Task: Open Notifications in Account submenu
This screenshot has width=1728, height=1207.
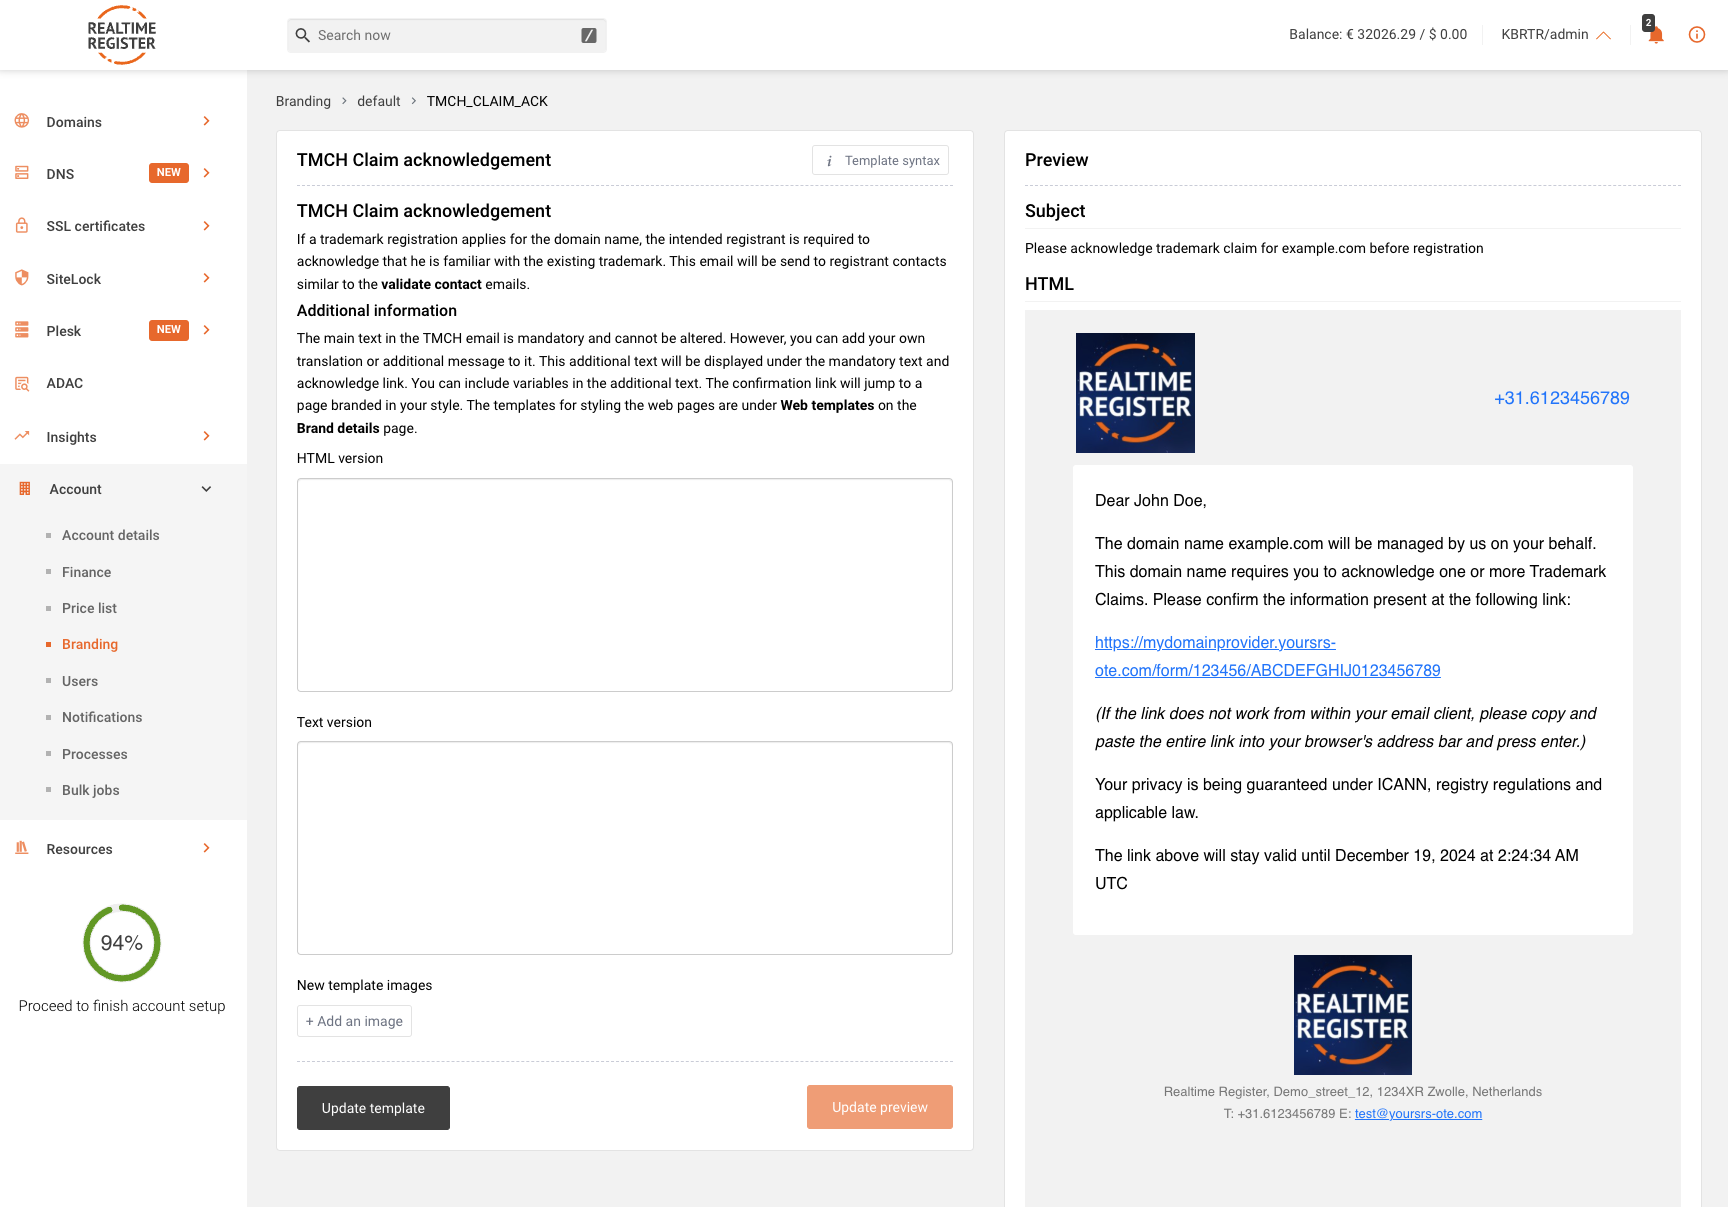Action: click(x=102, y=717)
